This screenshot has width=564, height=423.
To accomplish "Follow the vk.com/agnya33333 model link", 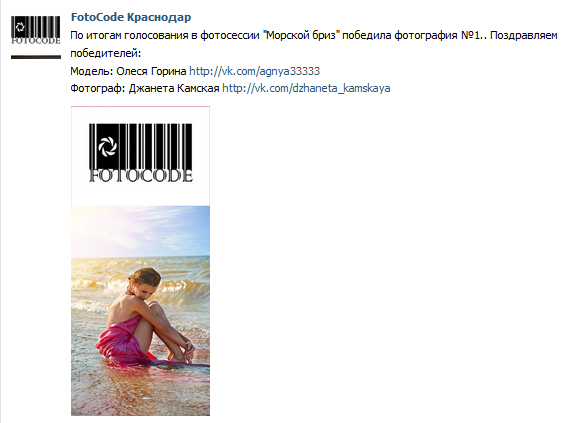I will point(254,71).
